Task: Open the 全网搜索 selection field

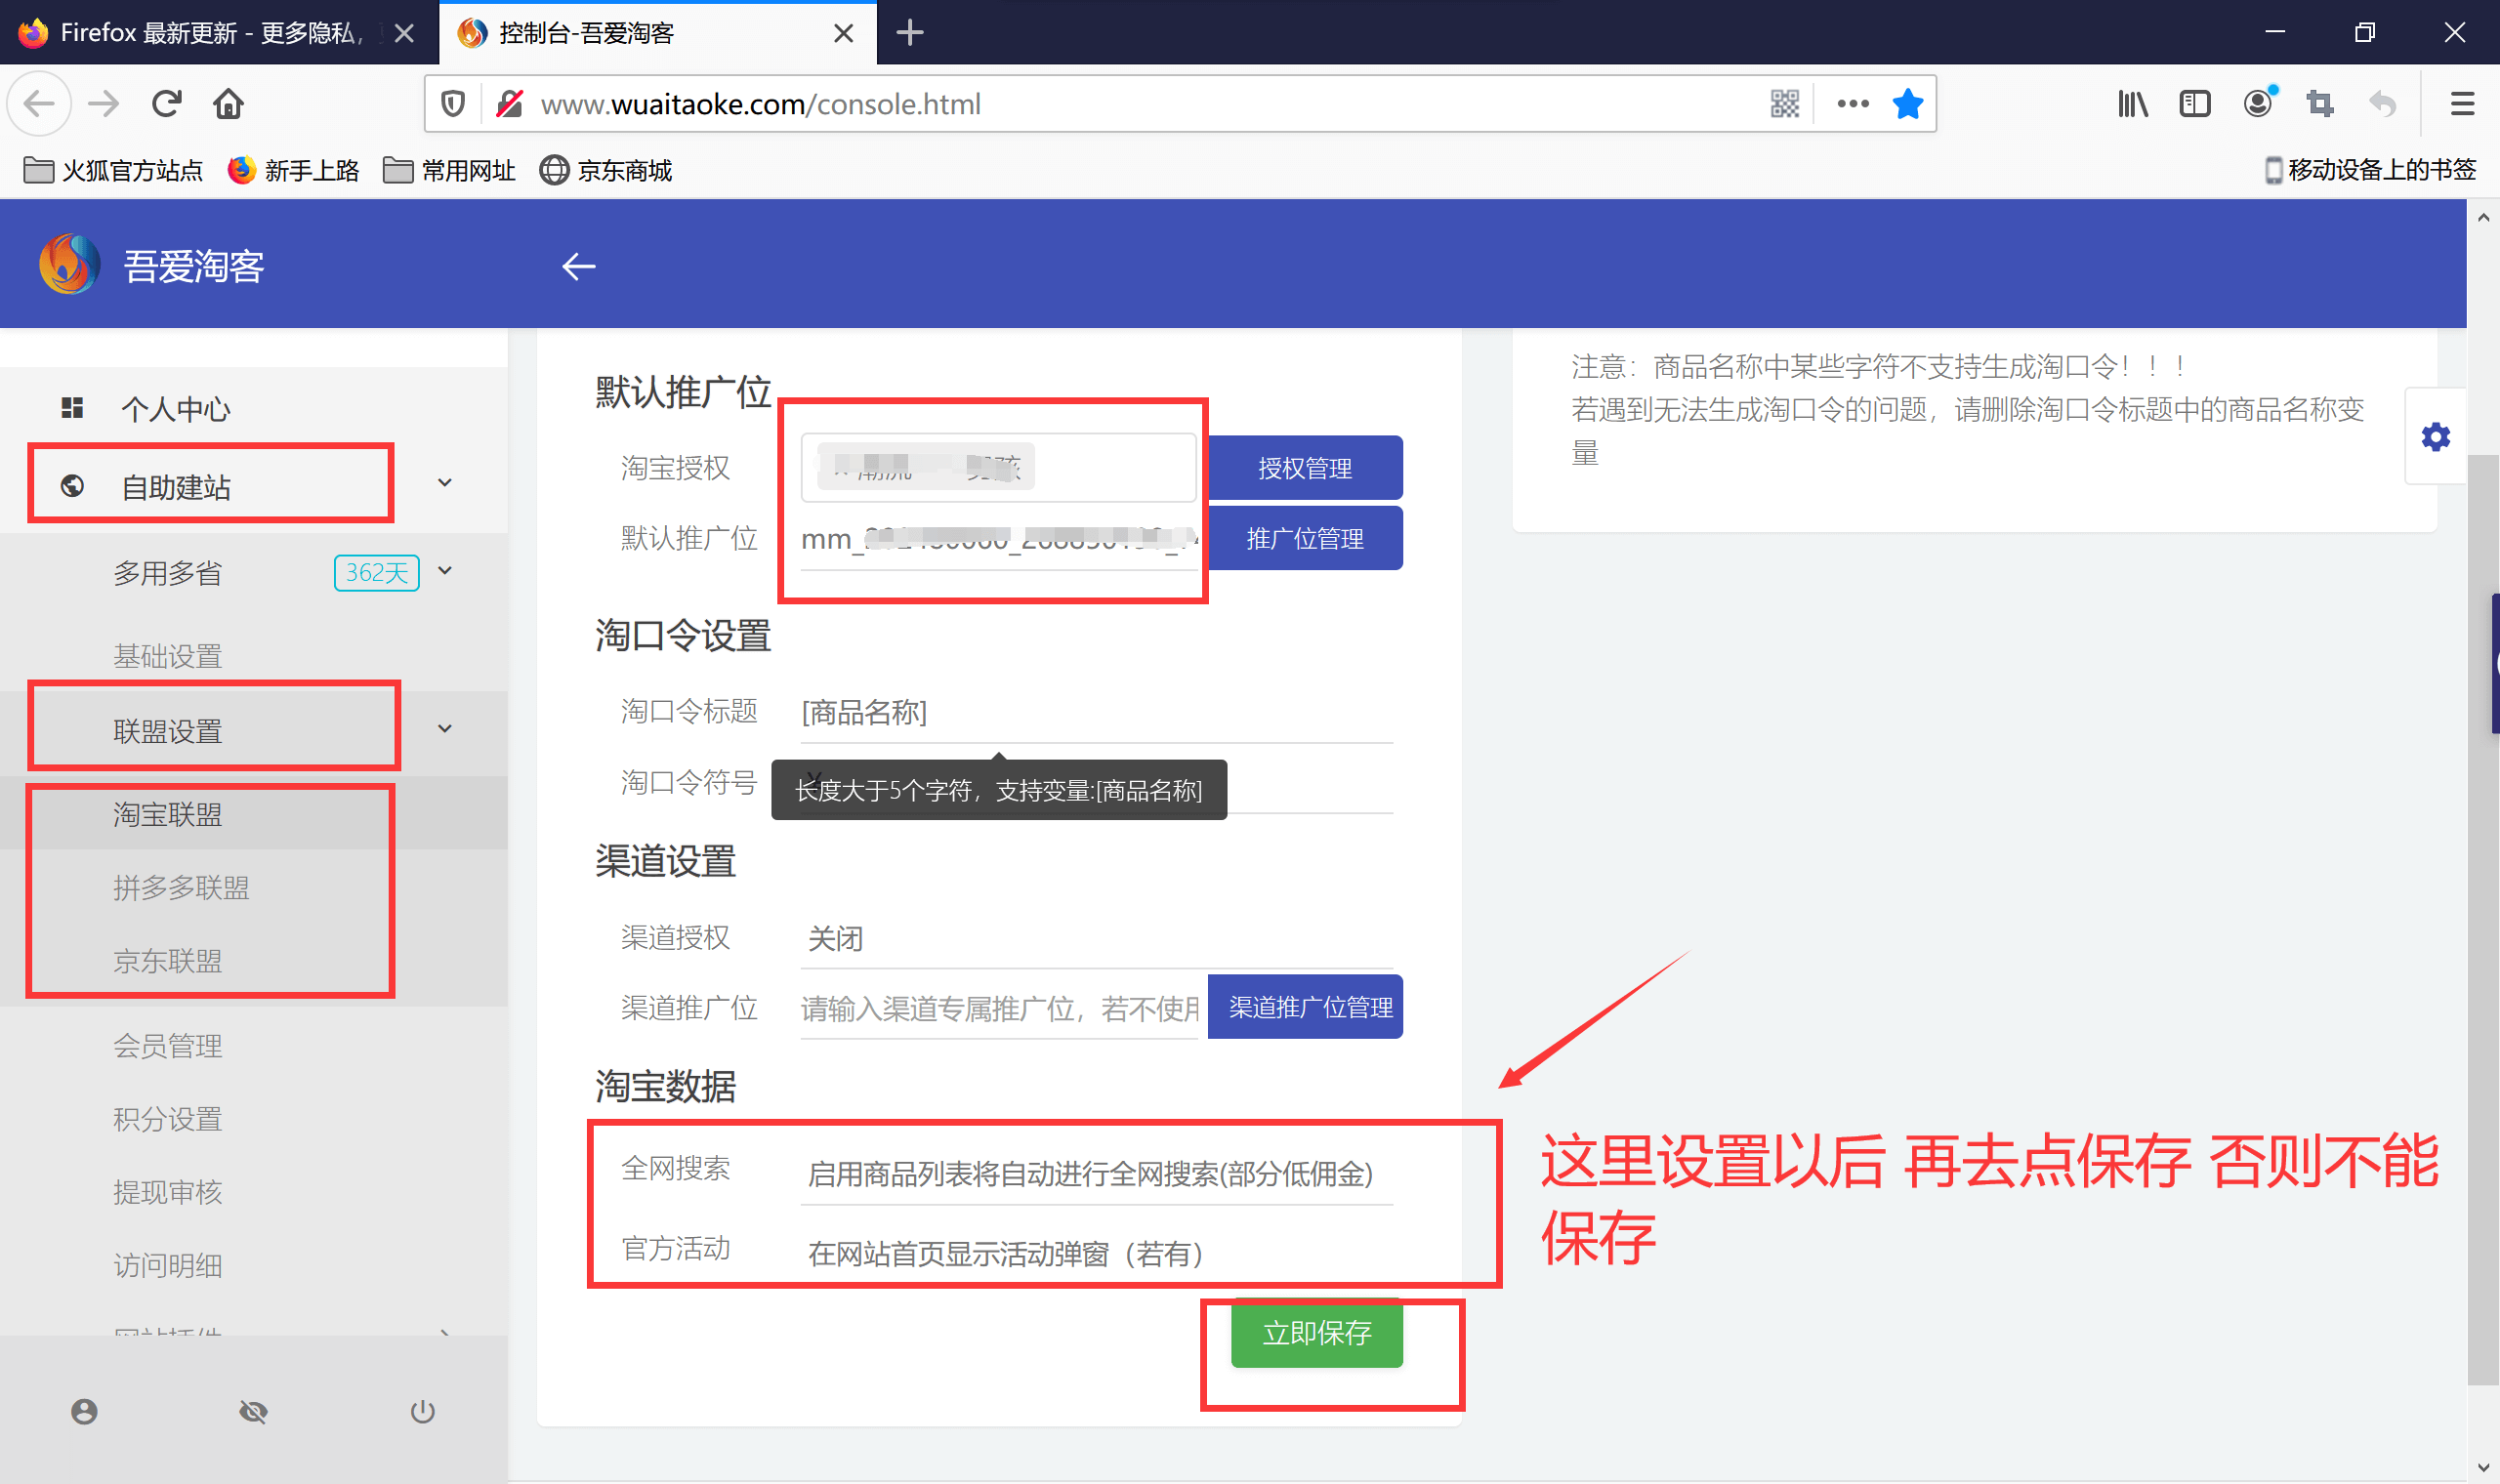Action: click(x=1095, y=1173)
